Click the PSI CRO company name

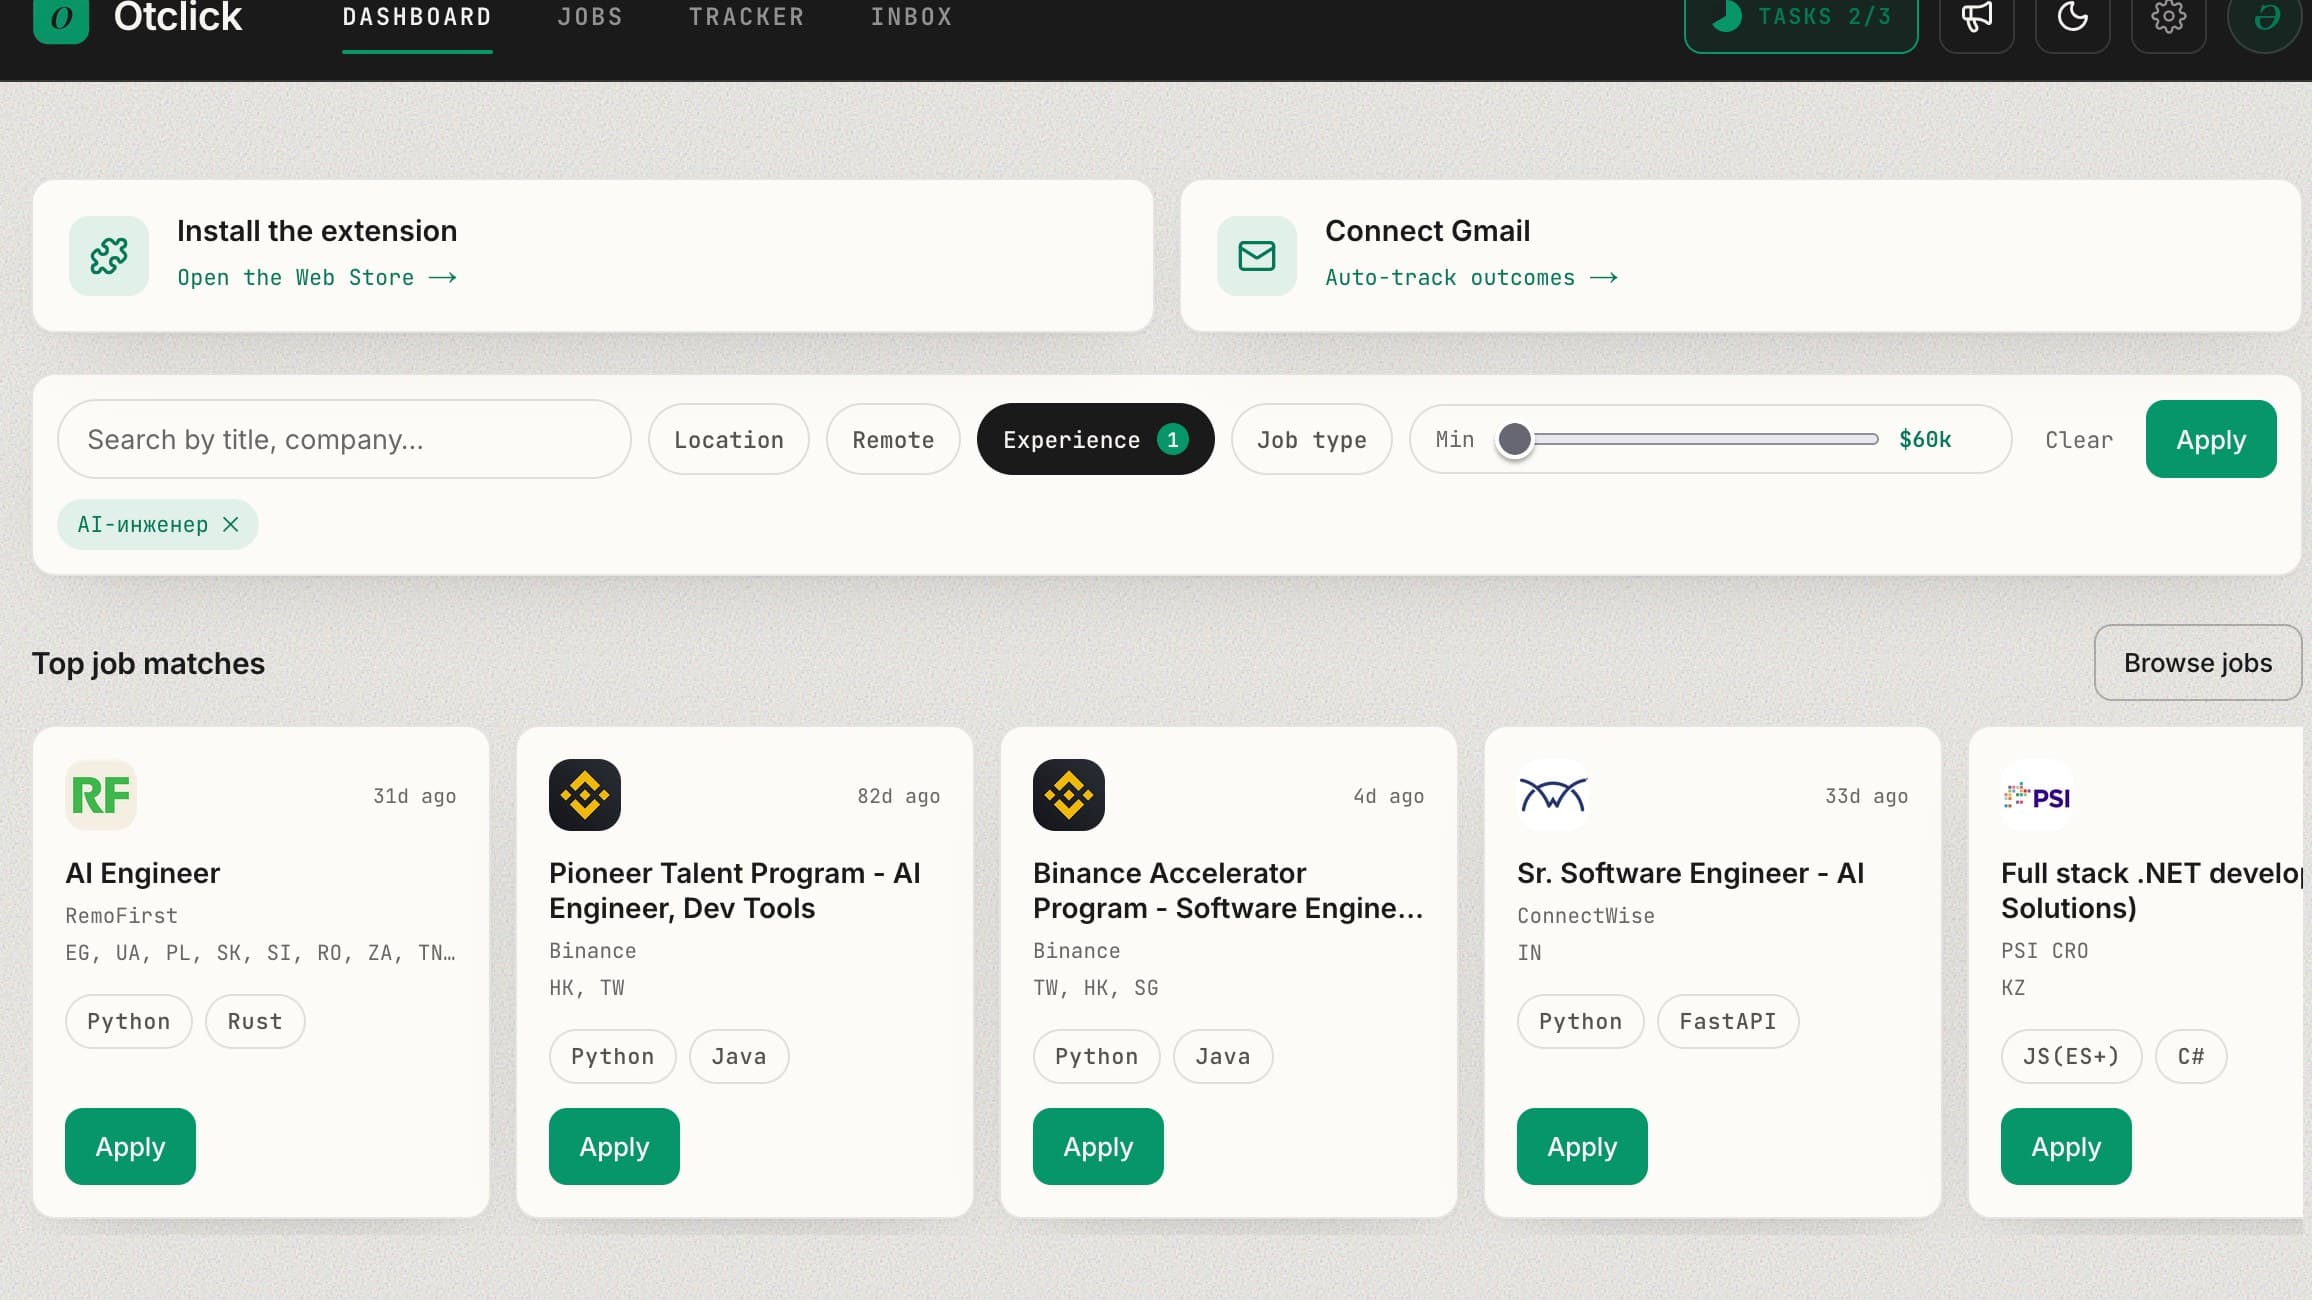[x=2044, y=951]
